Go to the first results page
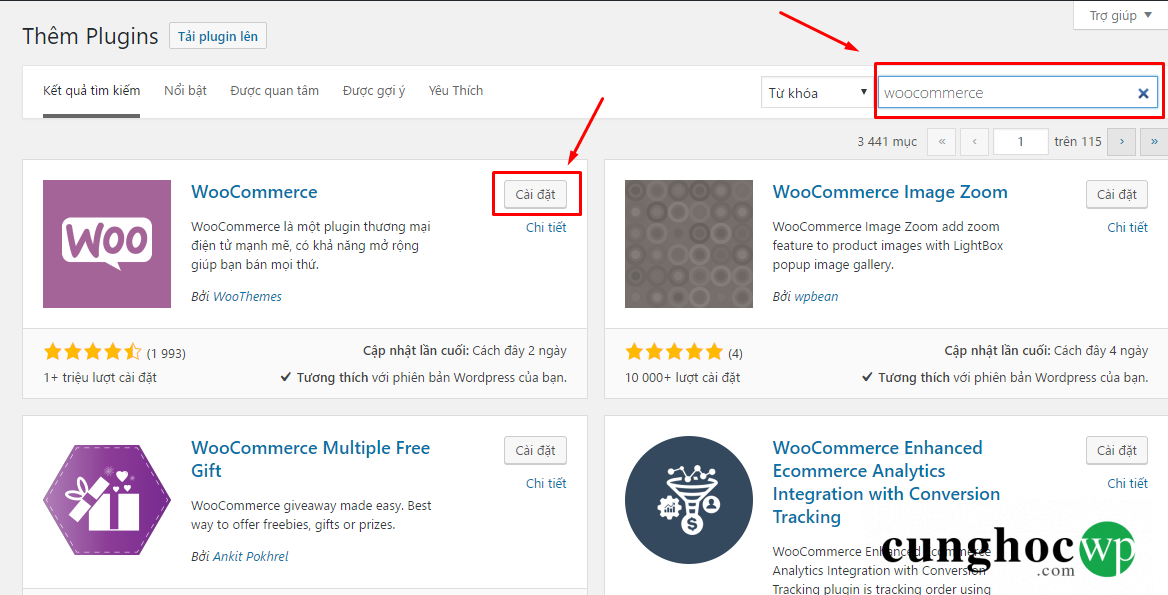Image resolution: width=1168 pixels, height=595 pixels. pyautogui.click(x=942, y=141)
